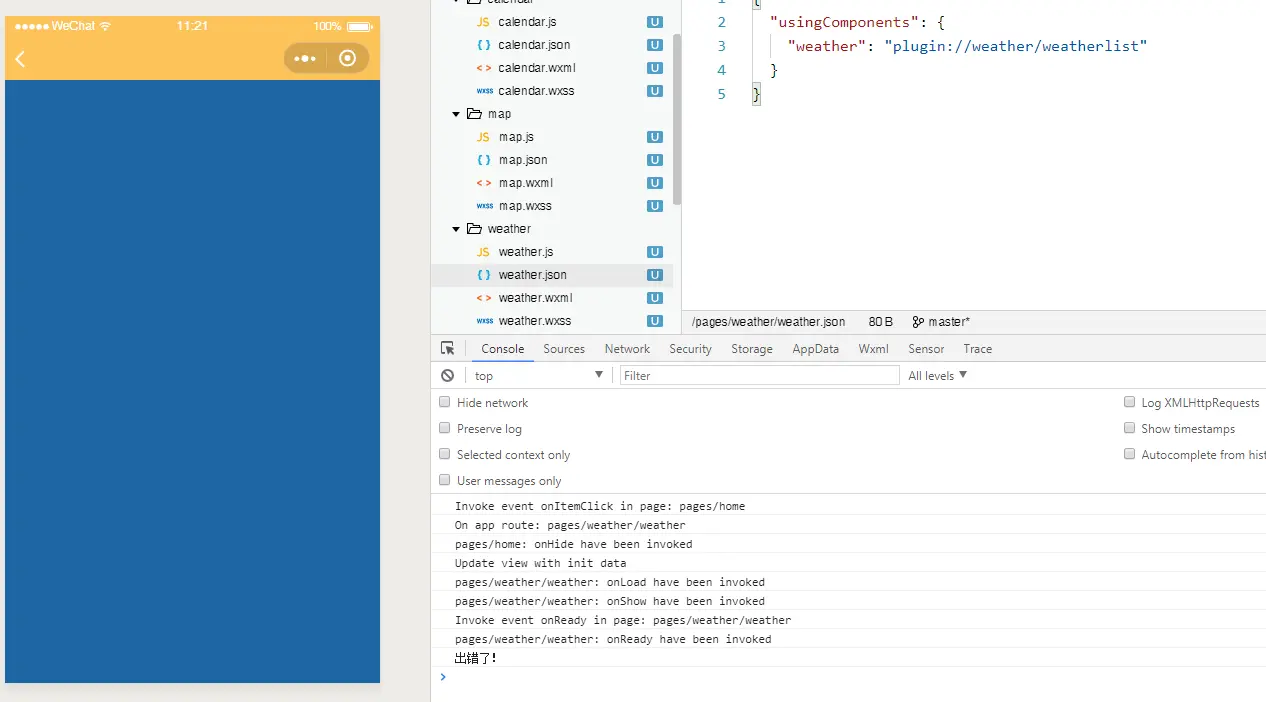Click the file tree scrollbar

tap(677, 118)
